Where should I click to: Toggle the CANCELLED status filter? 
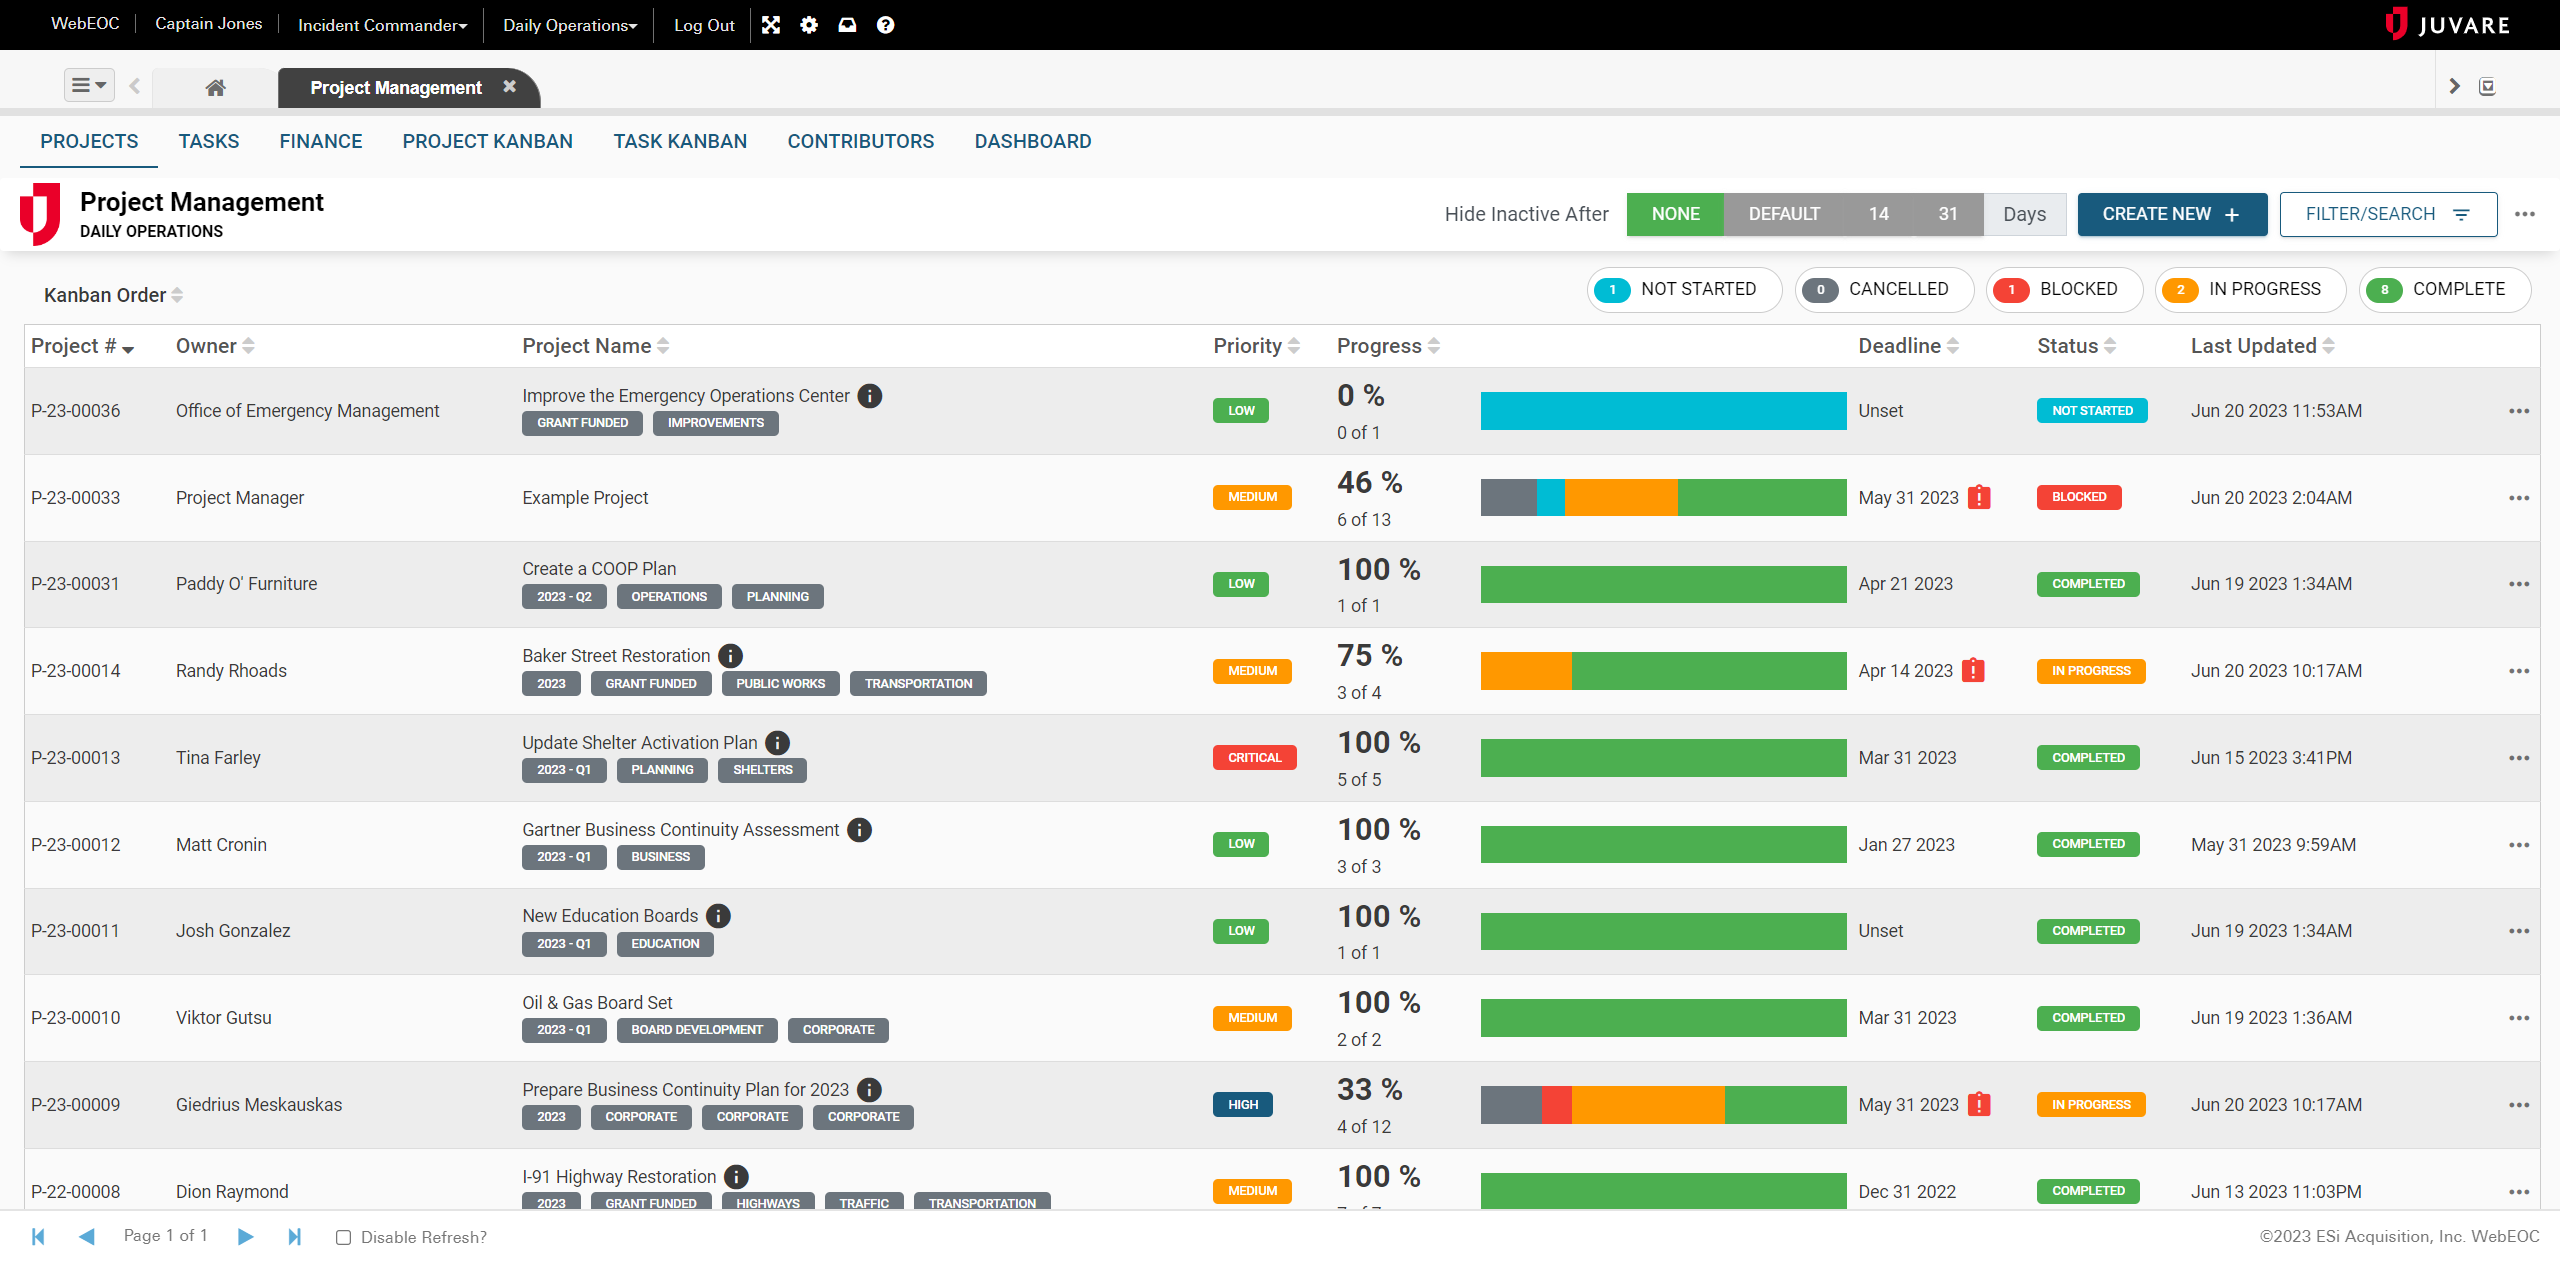(1884, 289)
